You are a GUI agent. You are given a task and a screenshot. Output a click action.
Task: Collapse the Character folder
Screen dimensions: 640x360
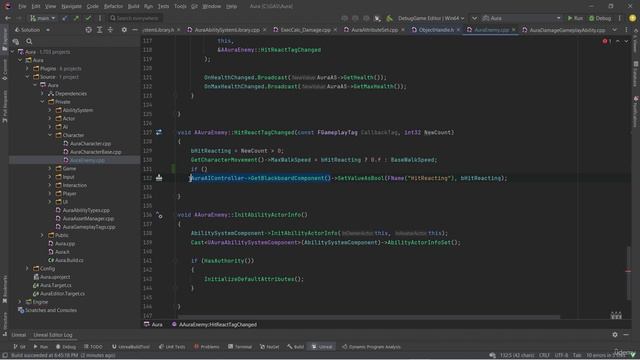(x=50, y=135)
